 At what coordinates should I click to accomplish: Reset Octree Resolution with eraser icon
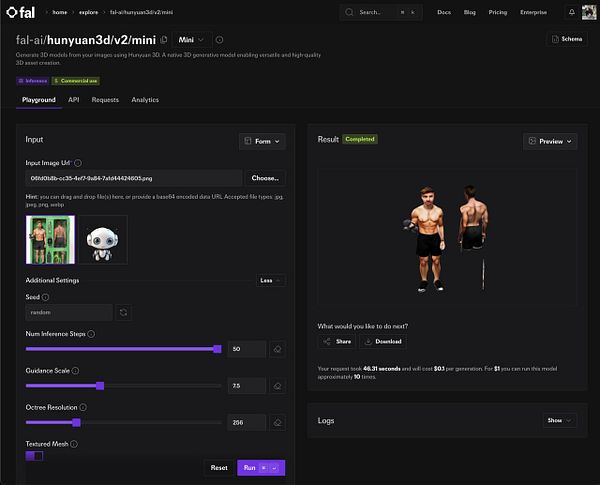(x=277, y=423)
